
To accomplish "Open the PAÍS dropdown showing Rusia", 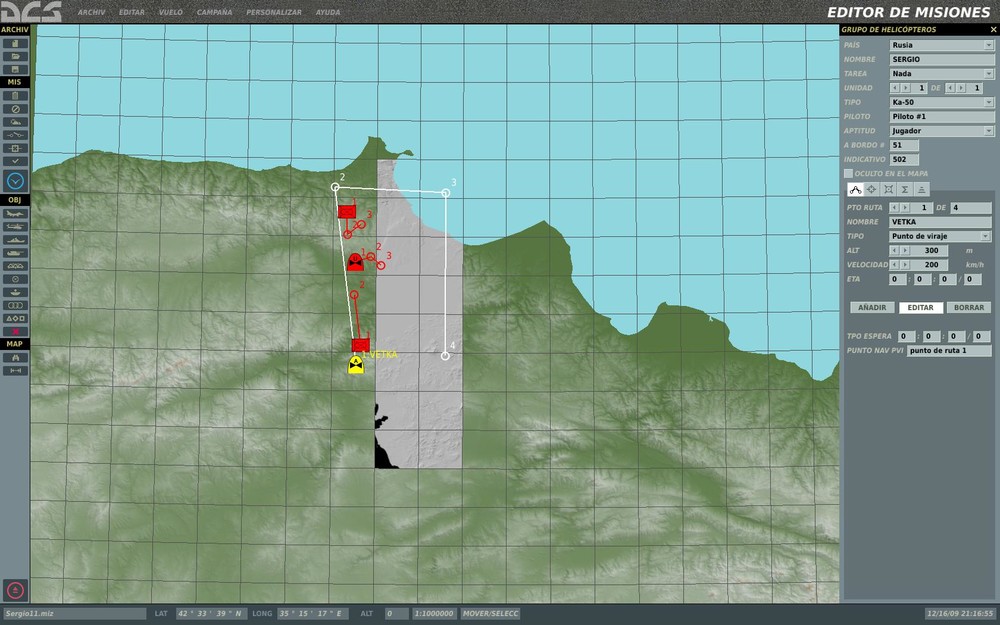I will pyautogui.click(x=990, y=44).
